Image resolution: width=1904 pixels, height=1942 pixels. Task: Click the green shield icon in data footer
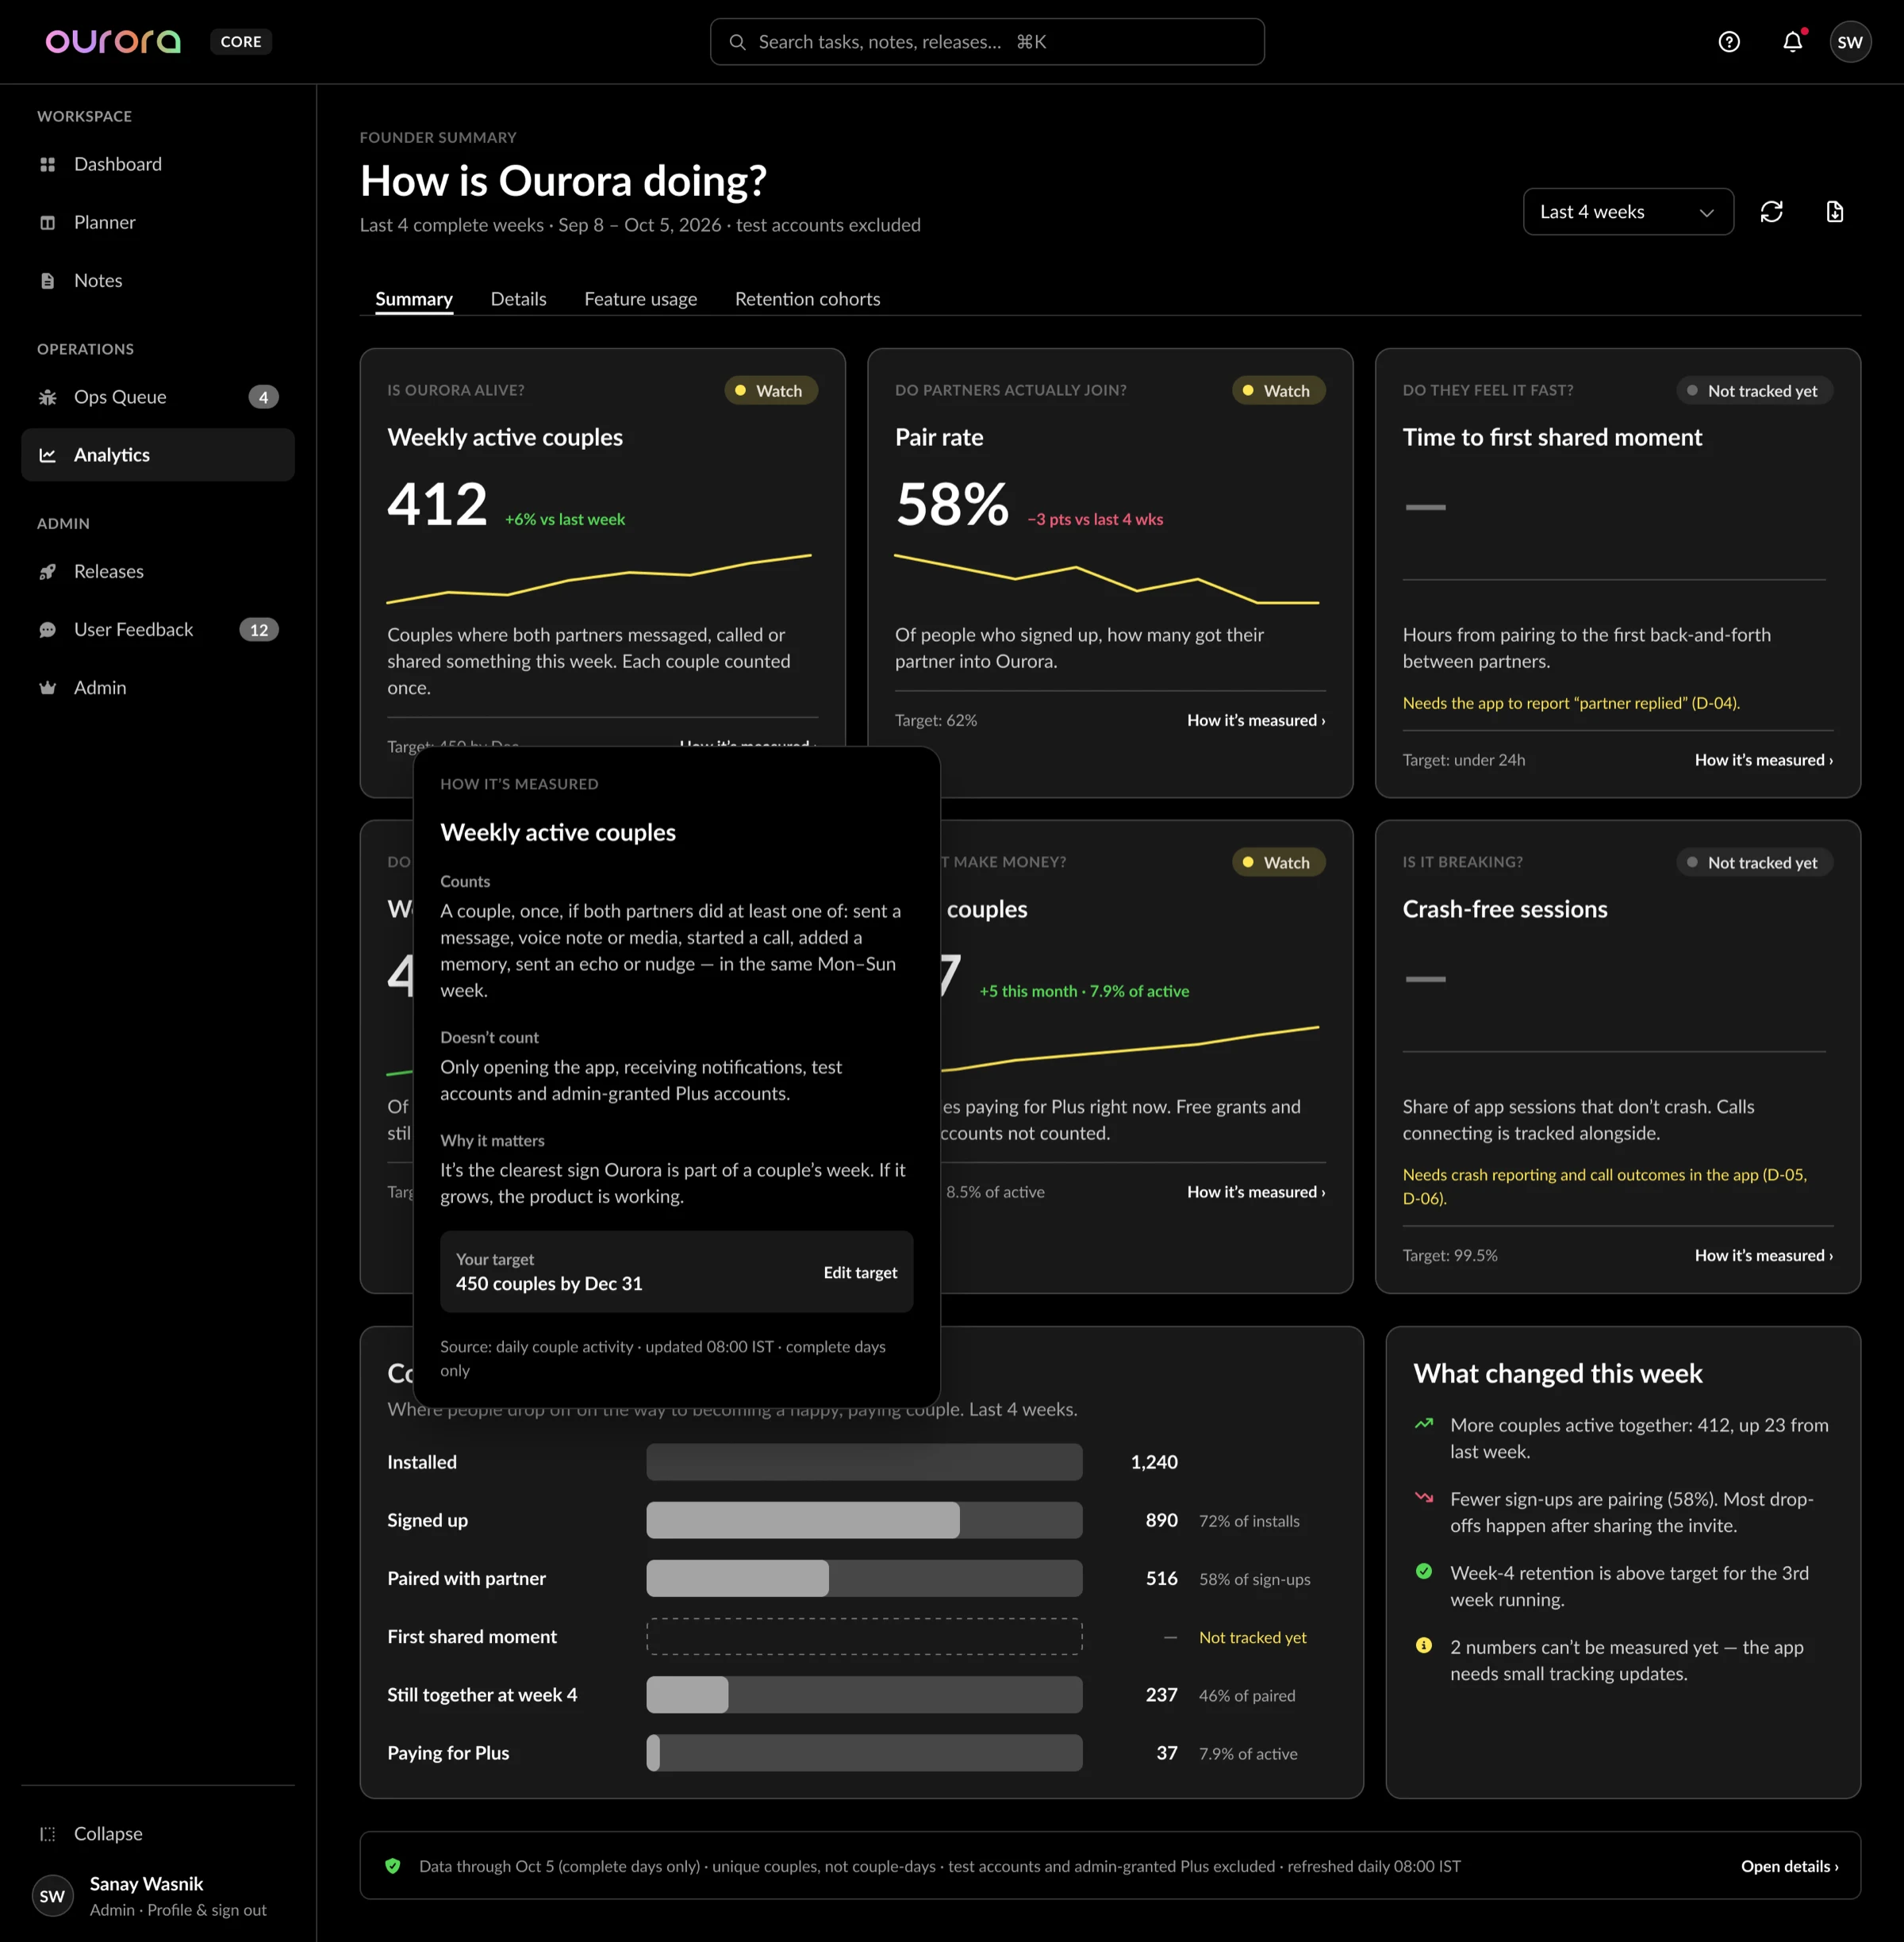[393, 1866]
